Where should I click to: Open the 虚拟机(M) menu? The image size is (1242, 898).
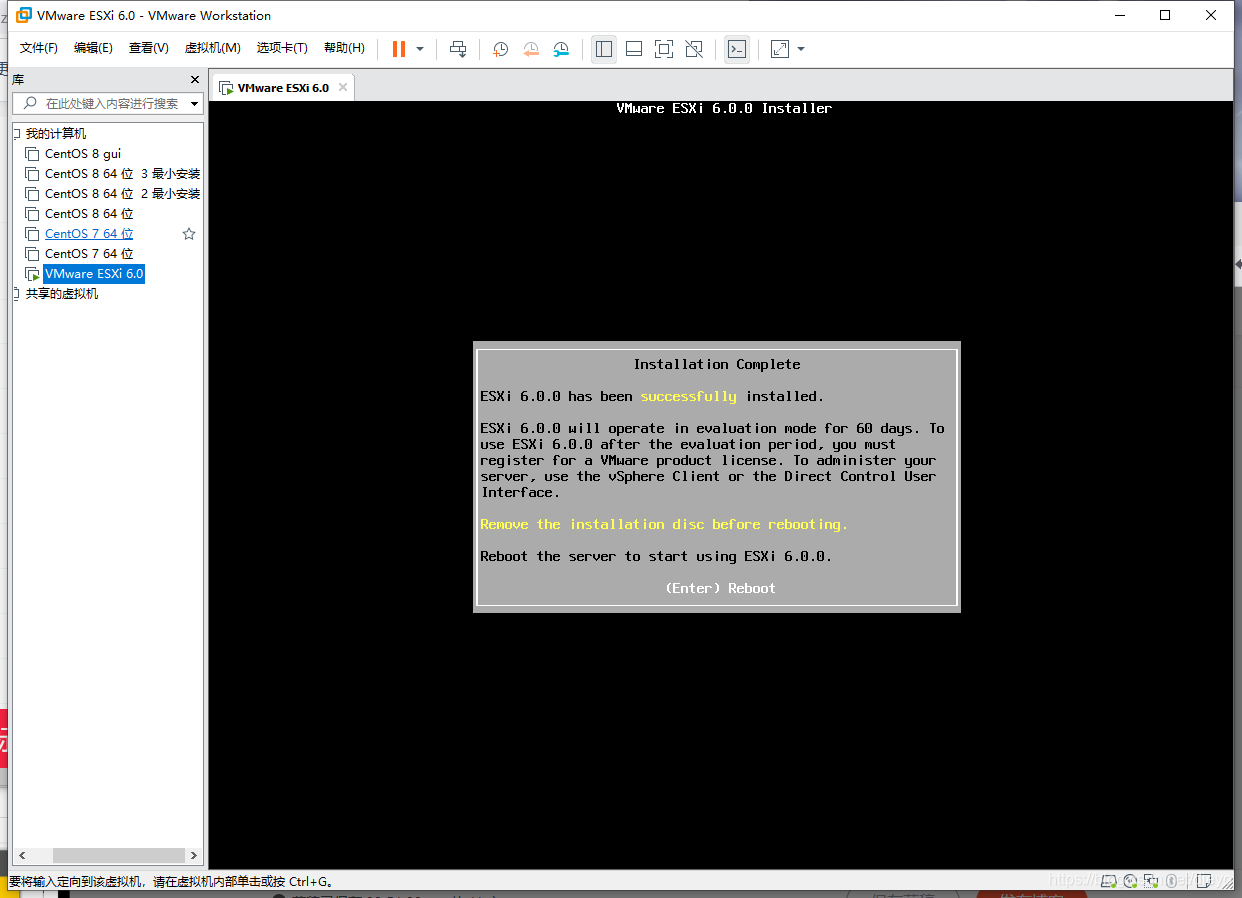click(x=212, y=48)
